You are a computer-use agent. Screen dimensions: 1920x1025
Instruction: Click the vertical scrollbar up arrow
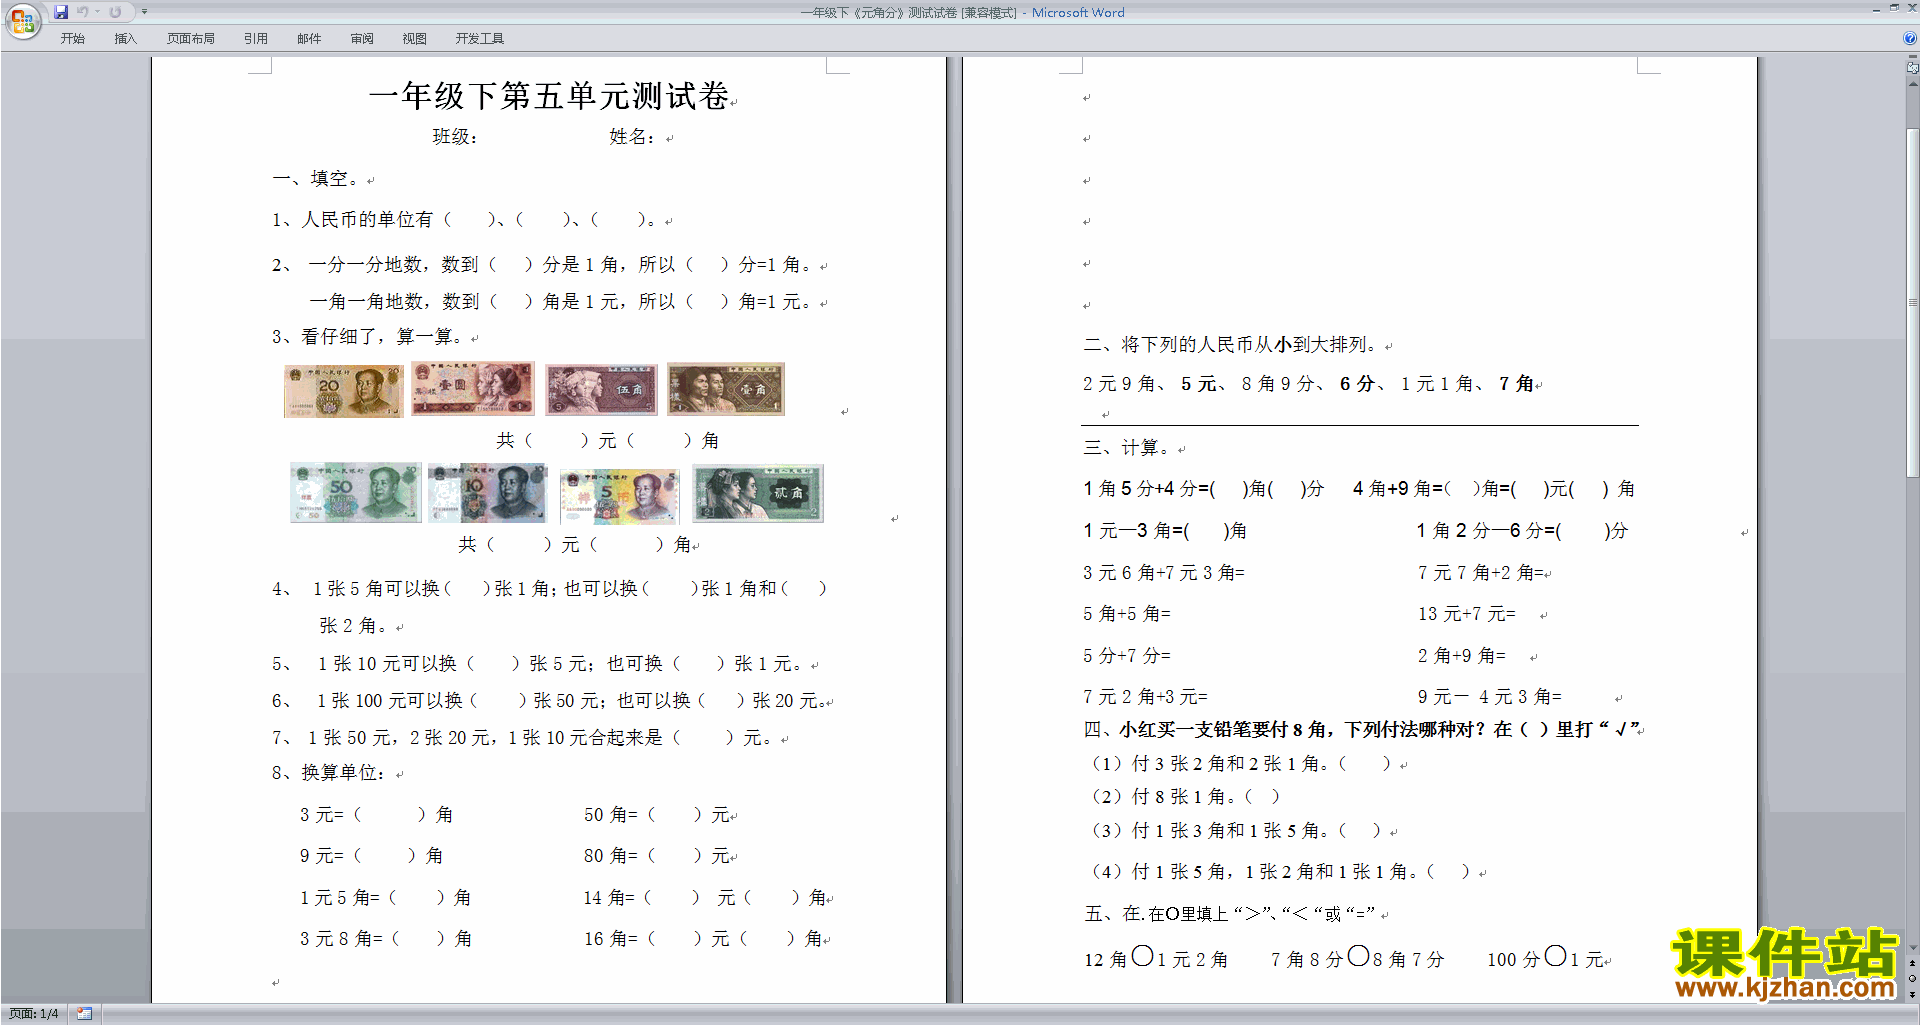1913,84
